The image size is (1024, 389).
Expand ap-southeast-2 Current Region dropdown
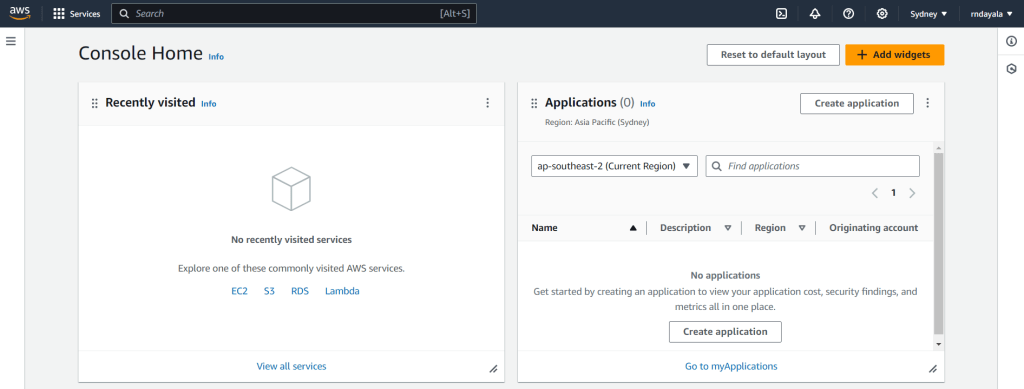(x=615, y=166)
